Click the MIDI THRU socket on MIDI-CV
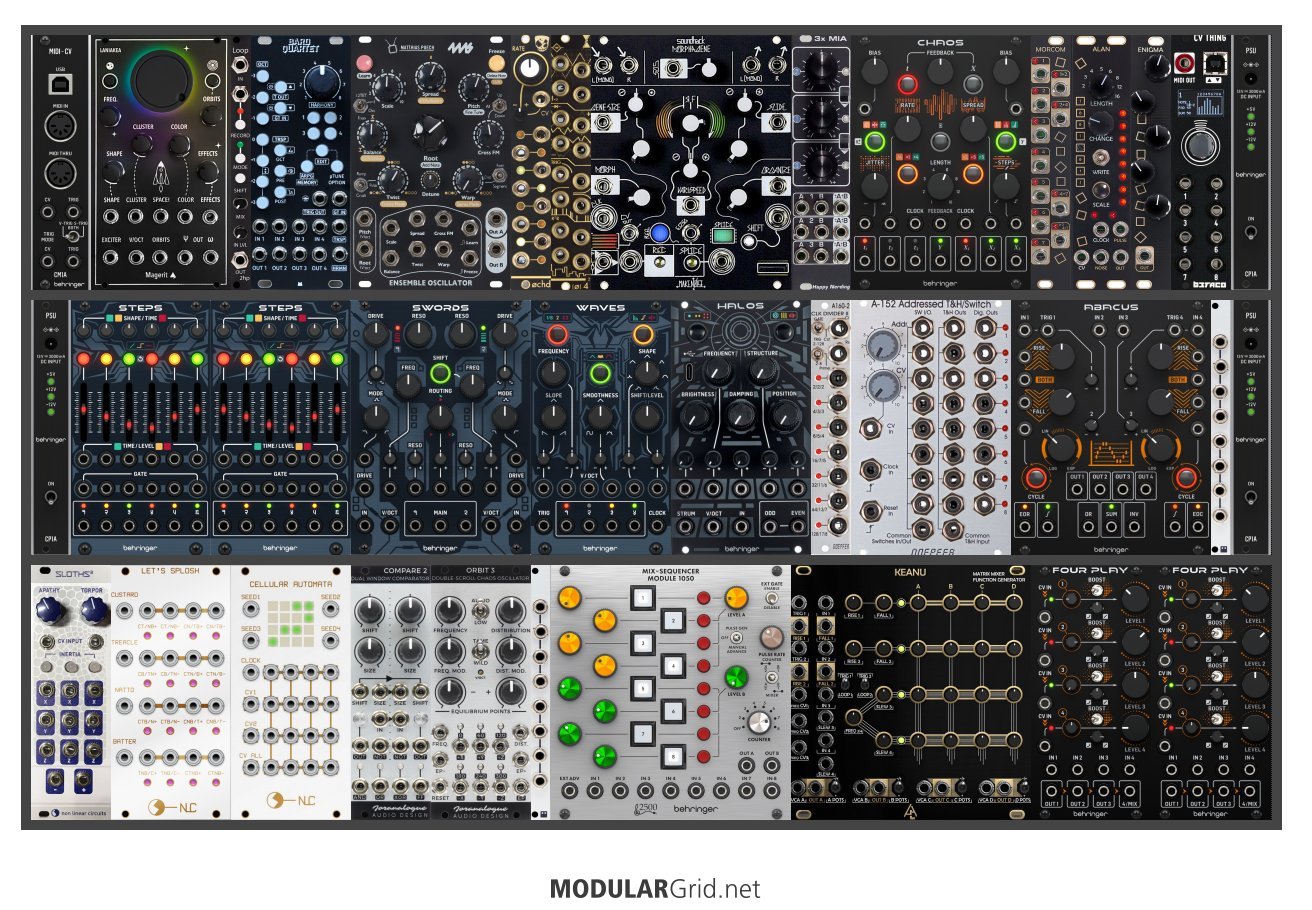The height and width of the screenshot is (910, 1312). tap(60, 174)
